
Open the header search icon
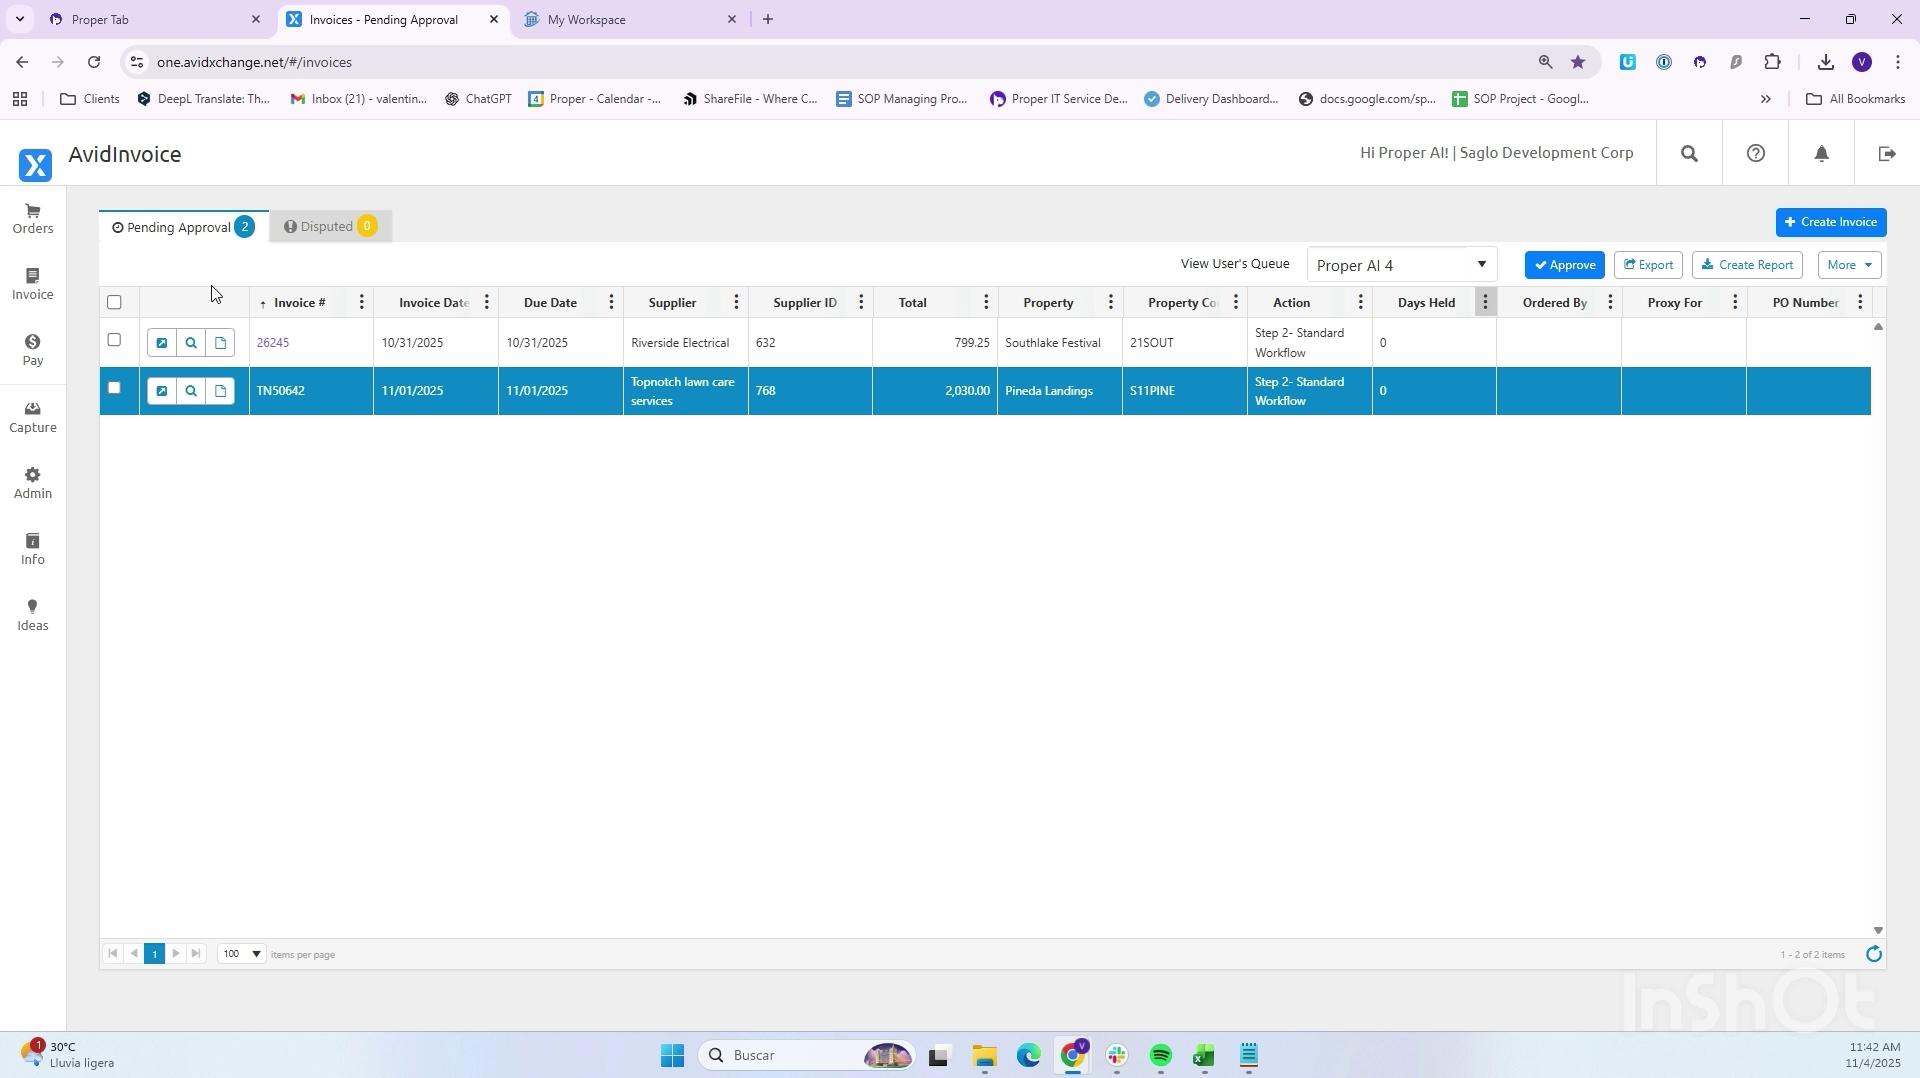[x=1689, y=154]
